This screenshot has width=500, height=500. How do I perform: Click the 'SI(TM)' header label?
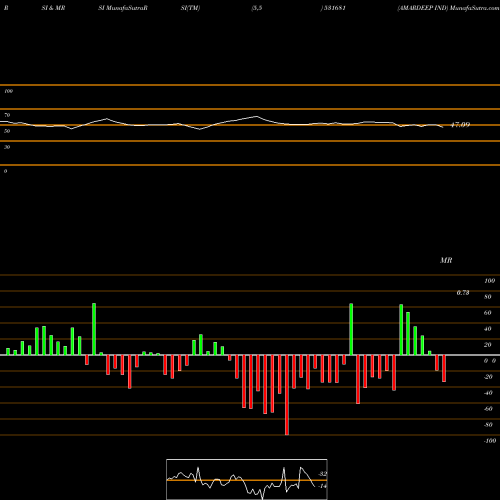tap(190, 8)
